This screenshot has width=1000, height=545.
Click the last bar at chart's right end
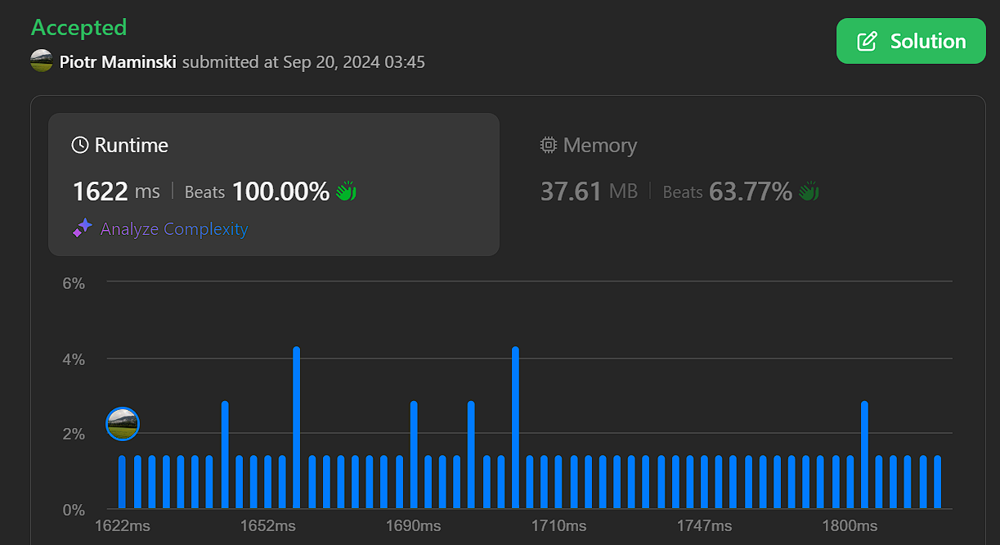click(937, 482)
